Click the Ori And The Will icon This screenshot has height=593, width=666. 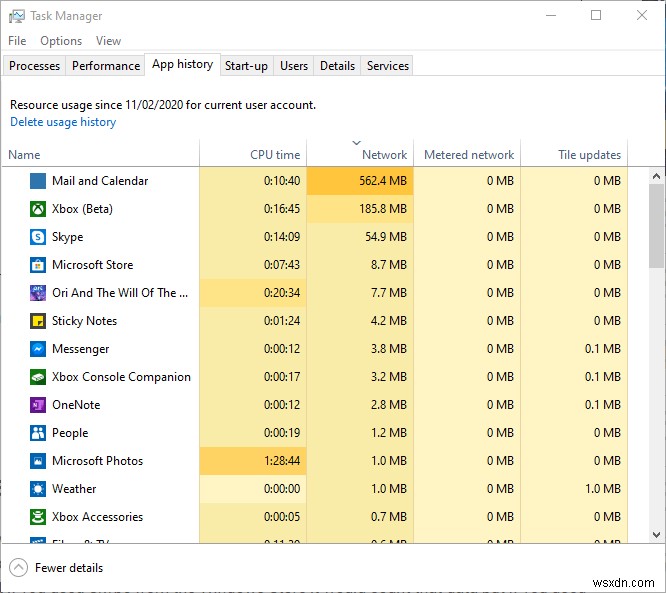pyautogui.click(x=38, y=293)
